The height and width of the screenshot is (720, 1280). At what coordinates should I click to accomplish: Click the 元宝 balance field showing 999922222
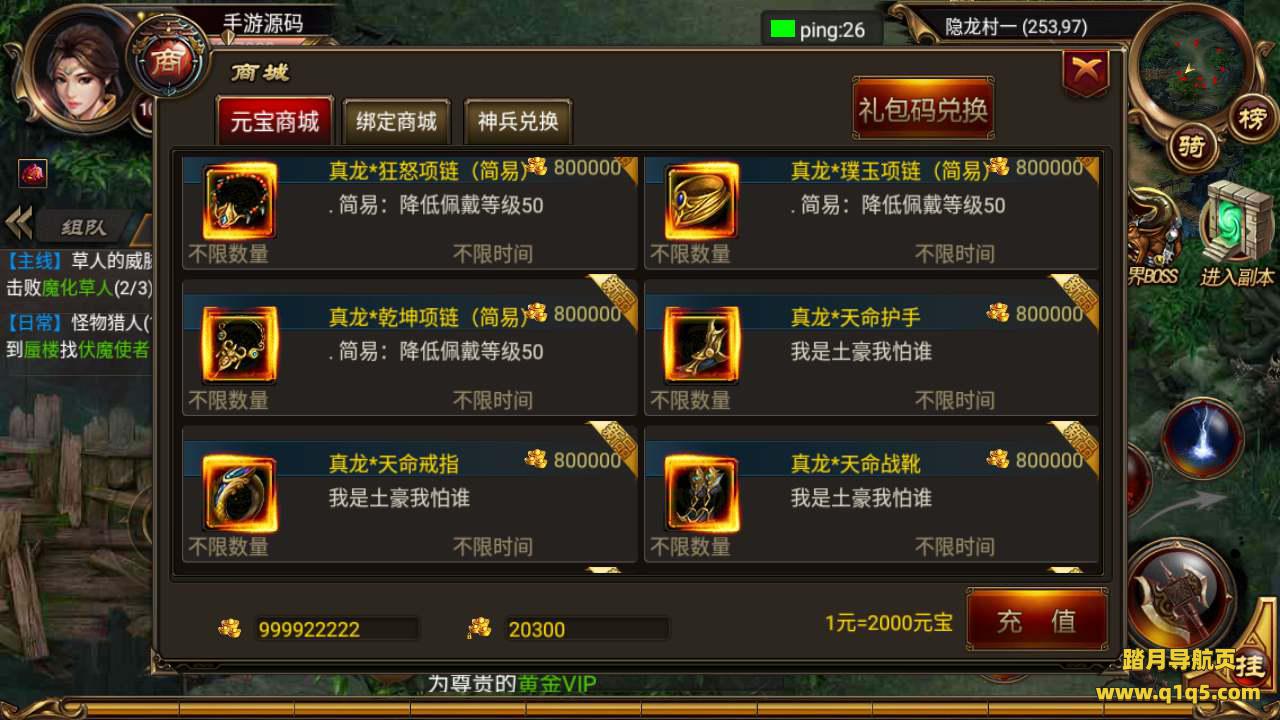pos(336,629)
